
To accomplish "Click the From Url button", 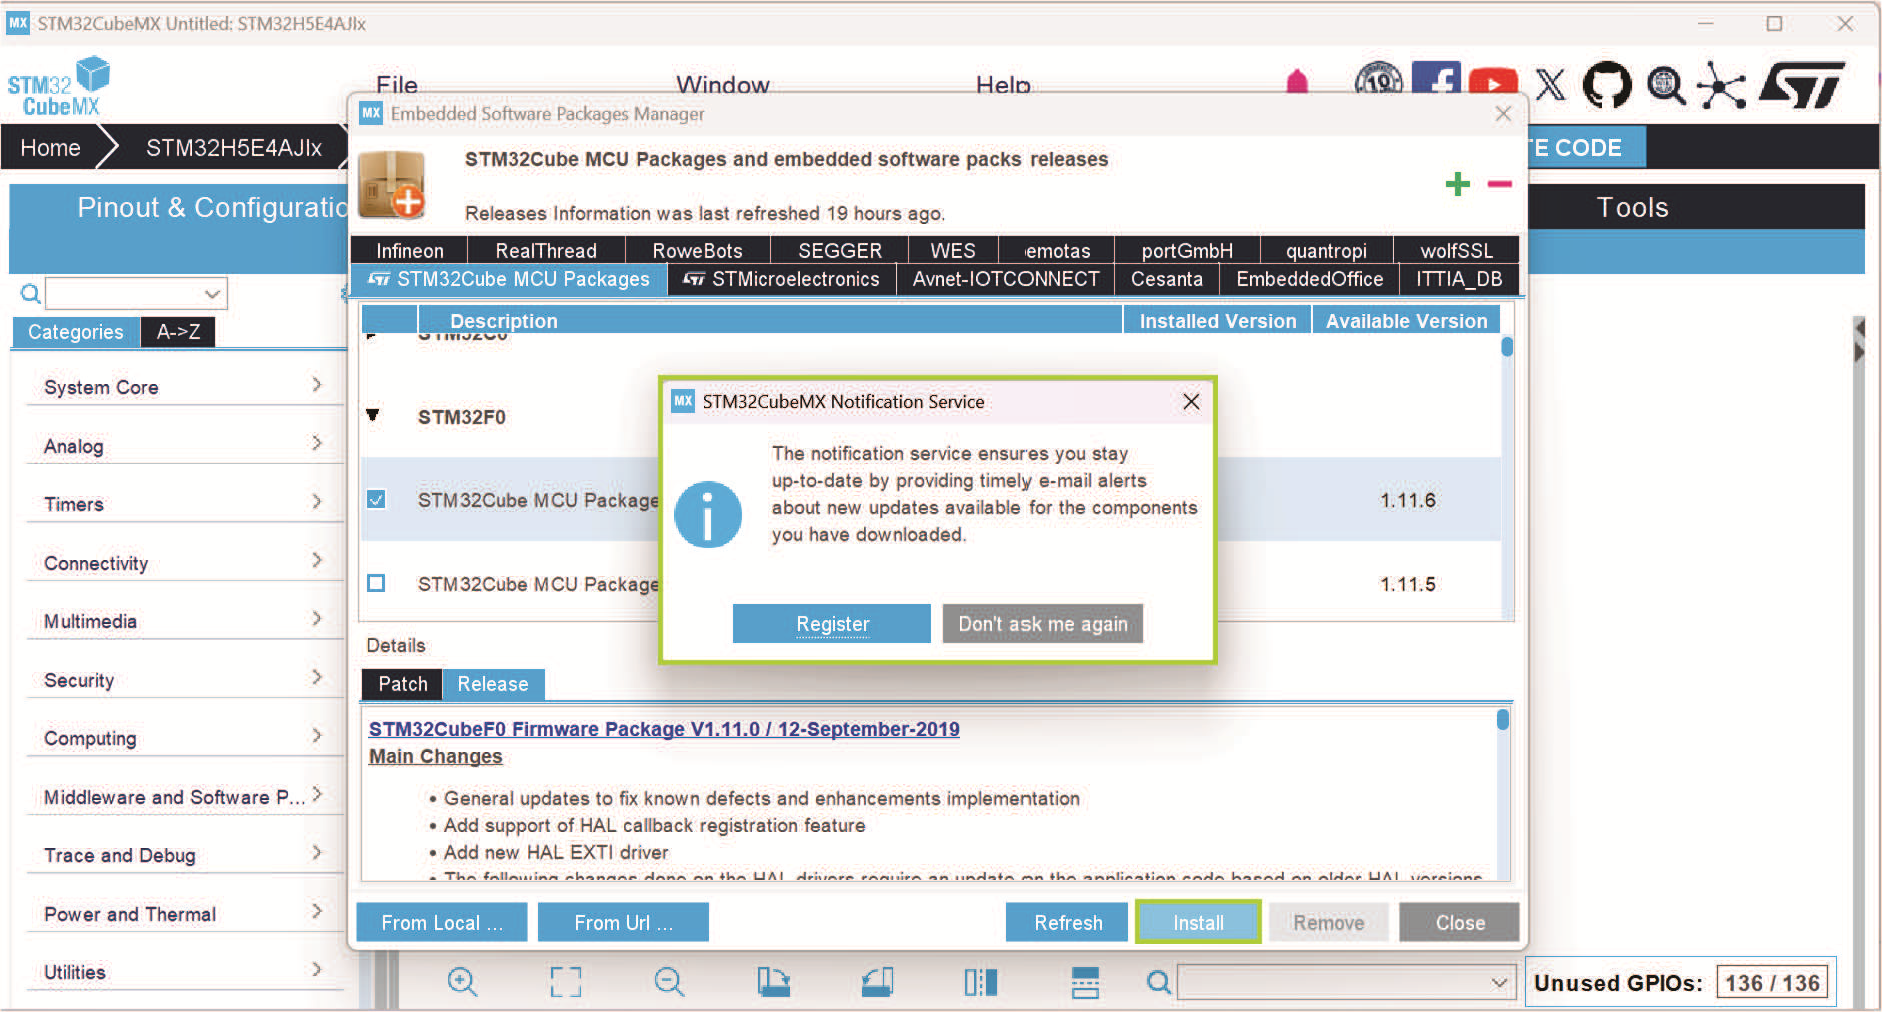I will 623,922.
